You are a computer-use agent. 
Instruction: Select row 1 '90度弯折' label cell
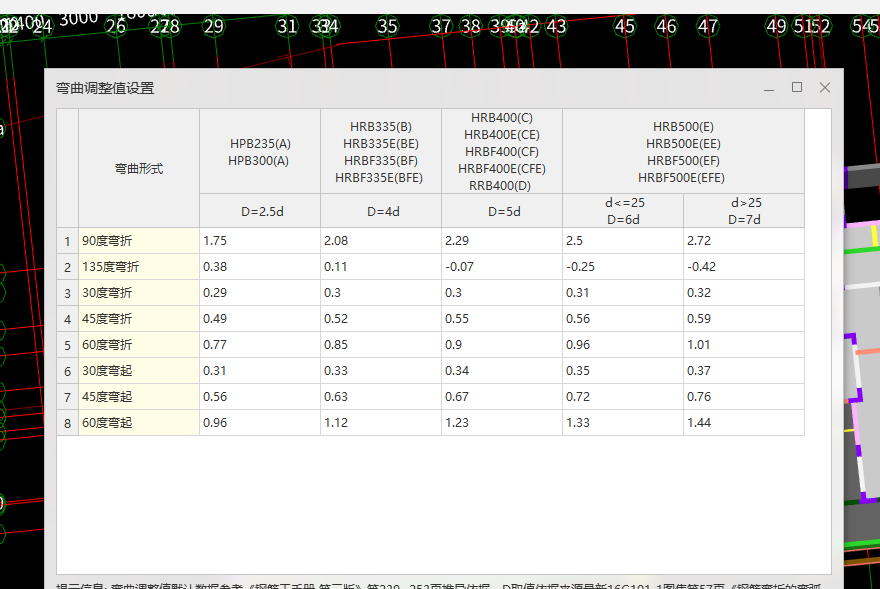(x=139, y=241)
